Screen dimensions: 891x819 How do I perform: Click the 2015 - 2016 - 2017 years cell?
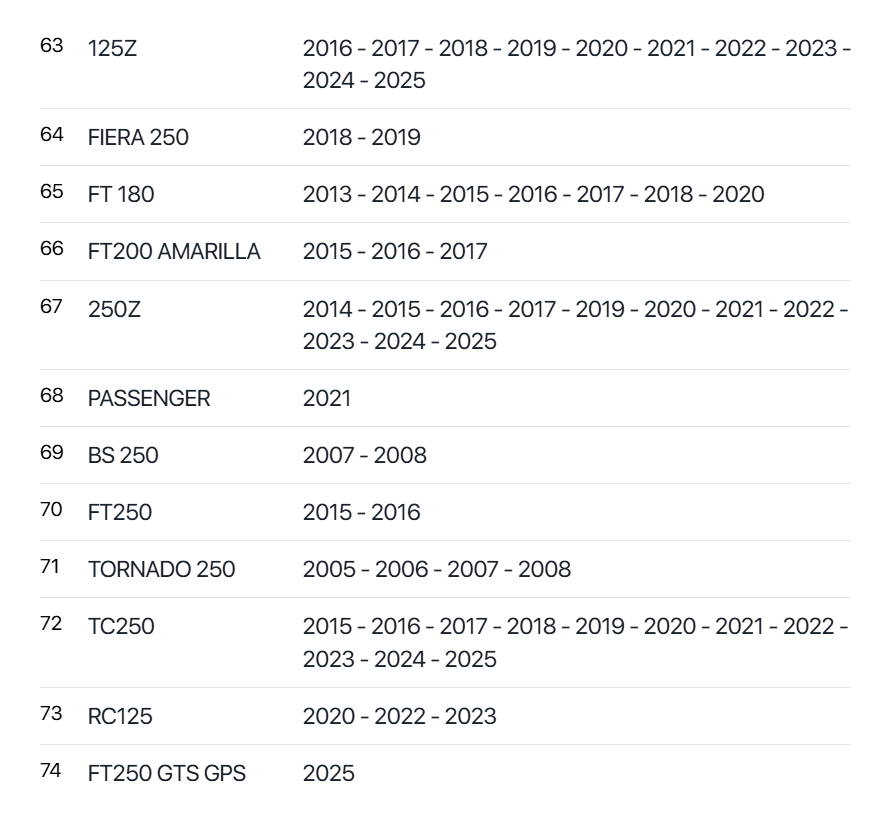pos(395,251)
